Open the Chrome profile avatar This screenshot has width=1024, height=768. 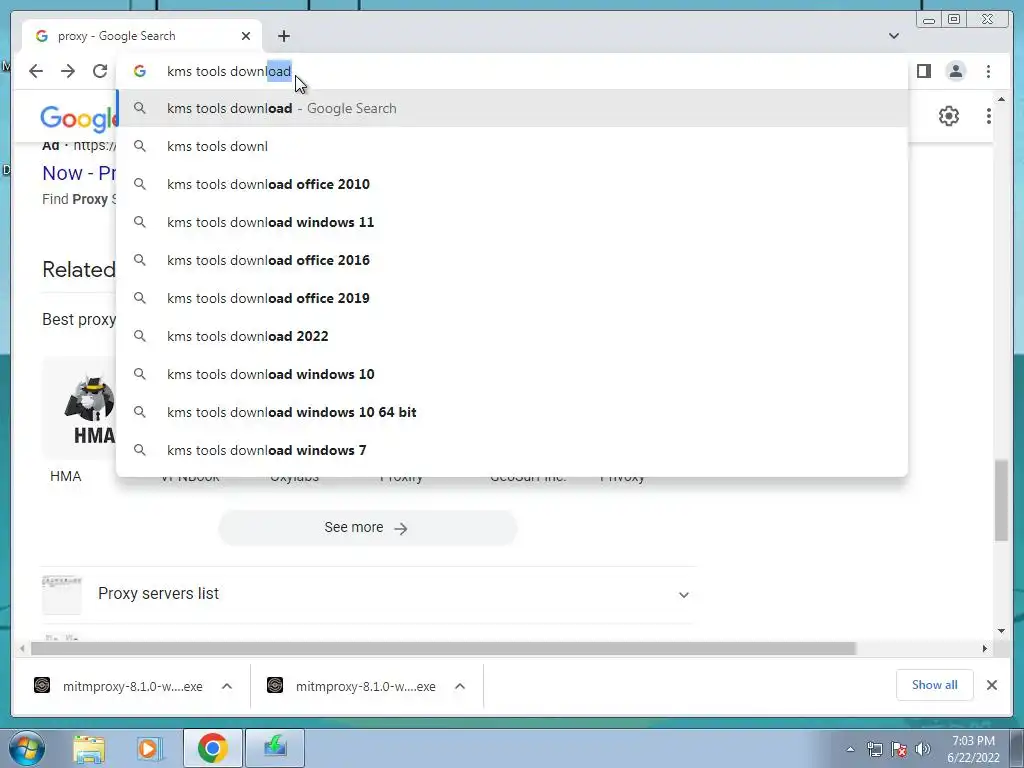pos(955,71)
